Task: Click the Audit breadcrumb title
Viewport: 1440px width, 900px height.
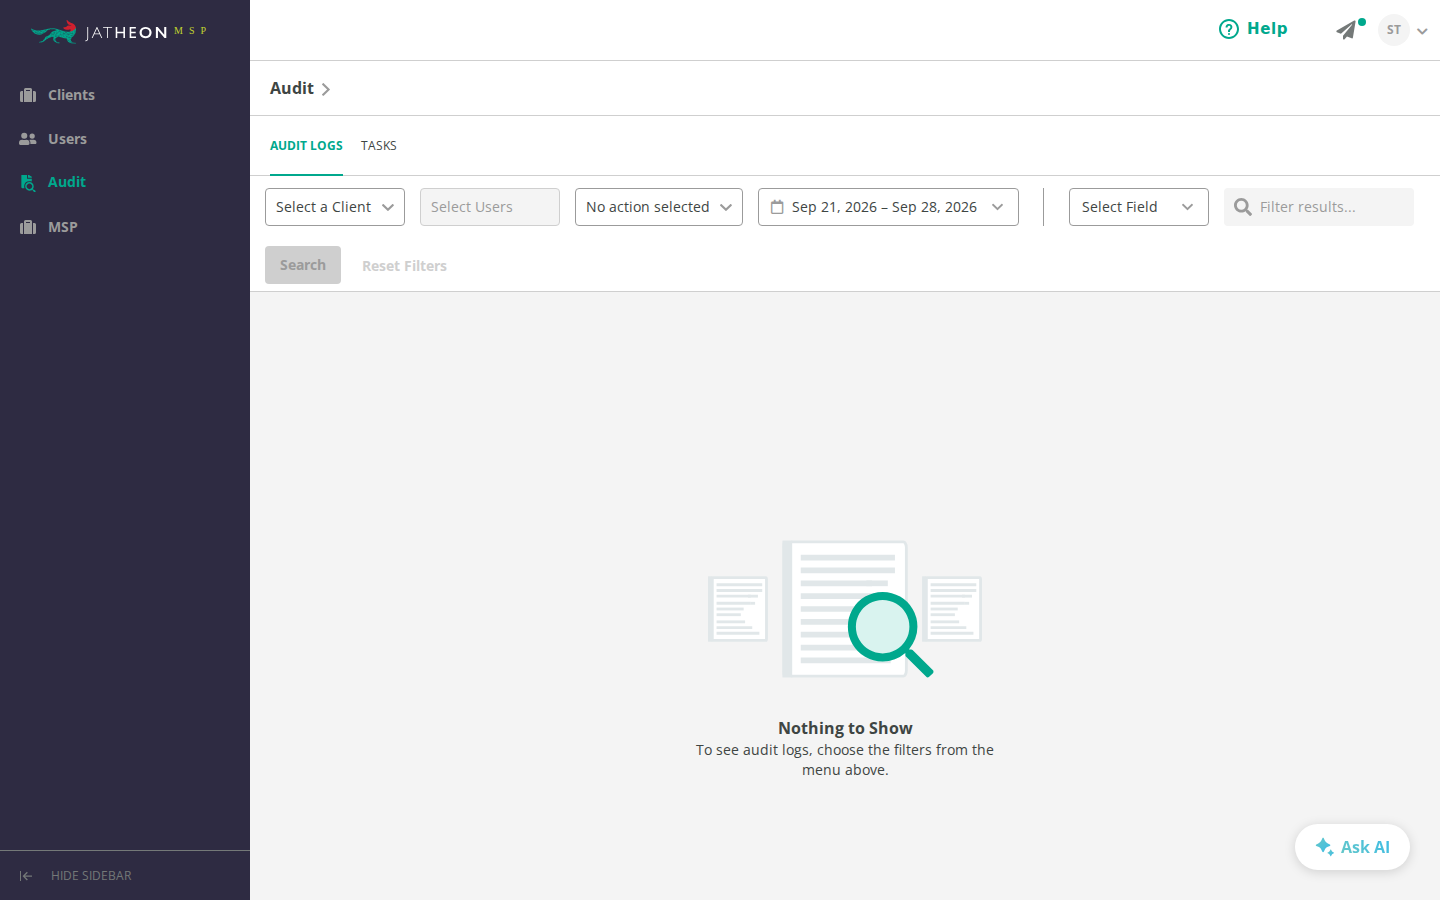Action: 292,88
